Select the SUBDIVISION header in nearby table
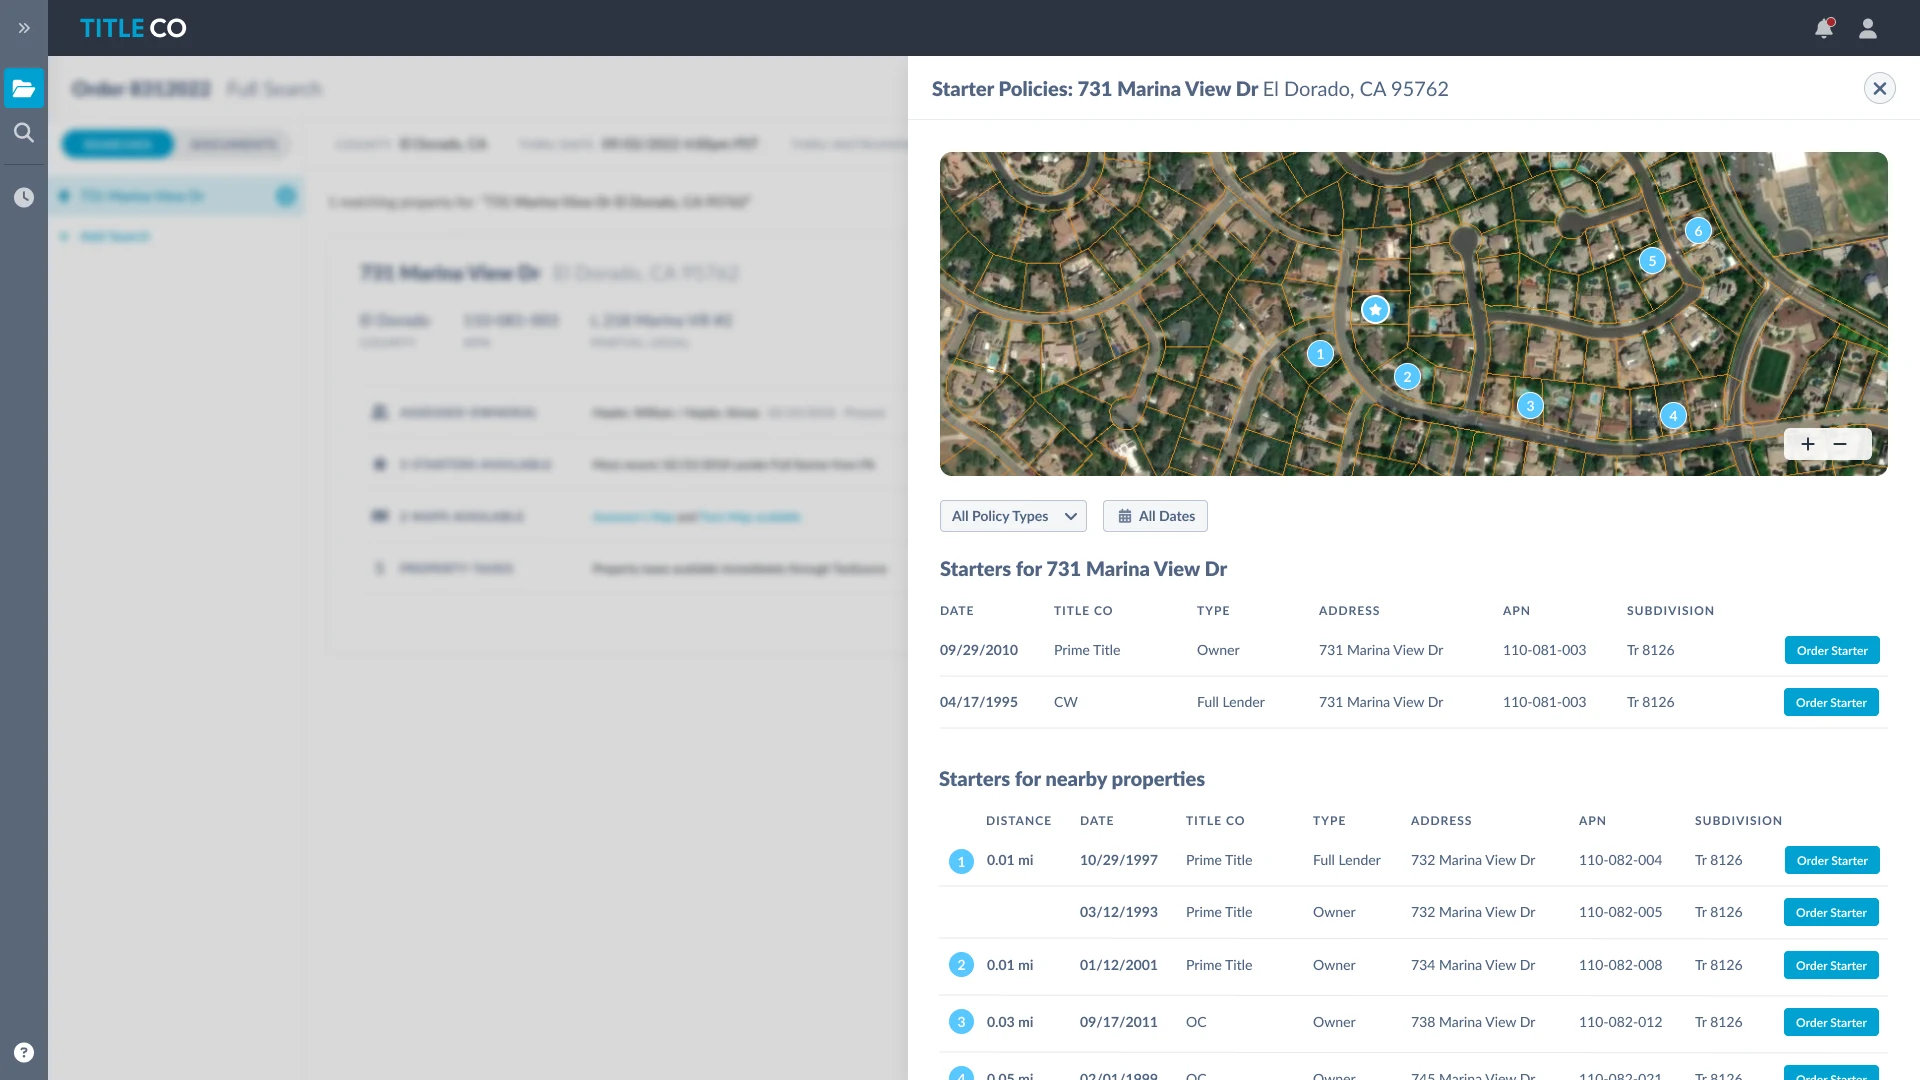The height and width of the screenshot is (1080, 1920). (x=1738, y=821)
